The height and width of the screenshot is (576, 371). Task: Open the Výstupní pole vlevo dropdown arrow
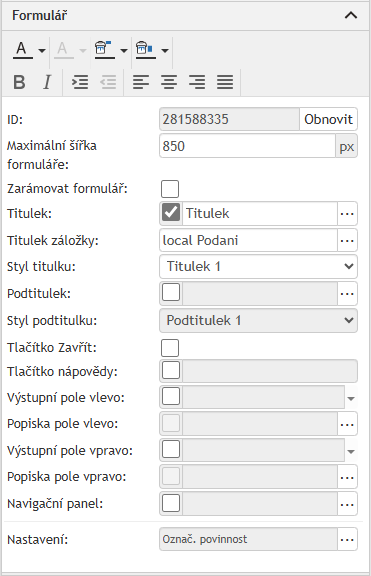[351, 398]
